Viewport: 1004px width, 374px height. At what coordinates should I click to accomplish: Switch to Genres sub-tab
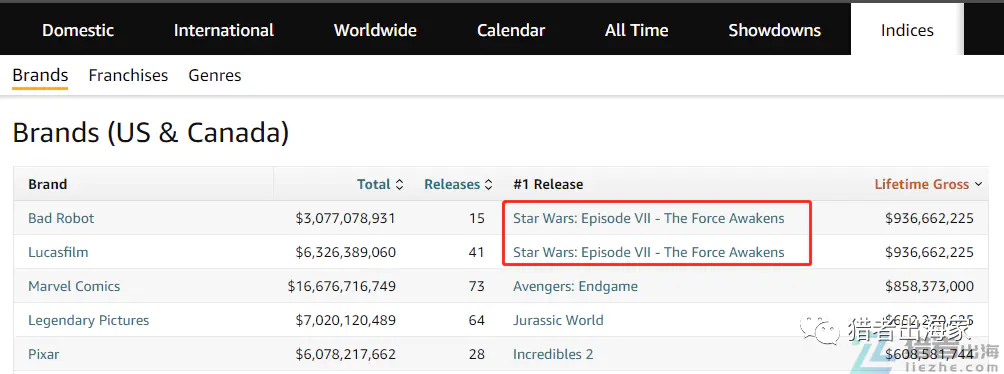click(x=215, y=76)
